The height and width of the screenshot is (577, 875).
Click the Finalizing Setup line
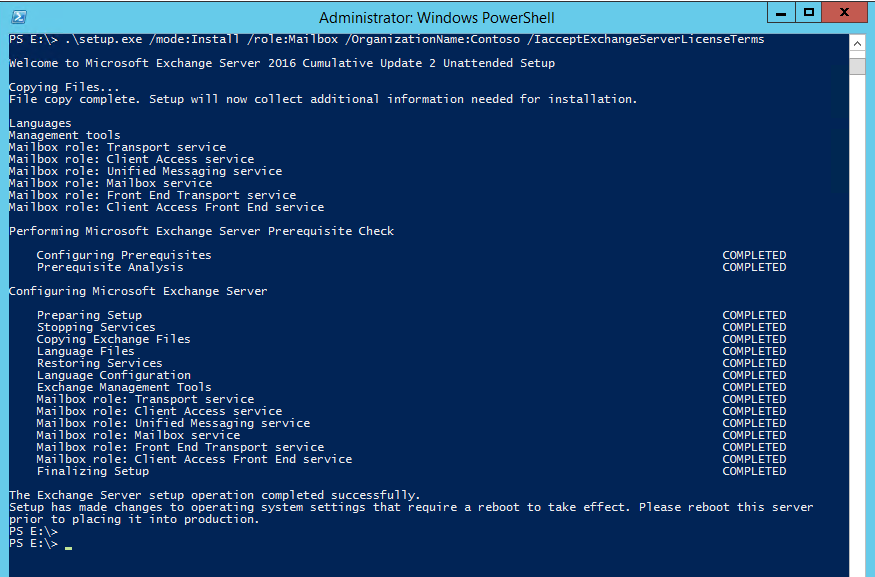tap(93, 472)
